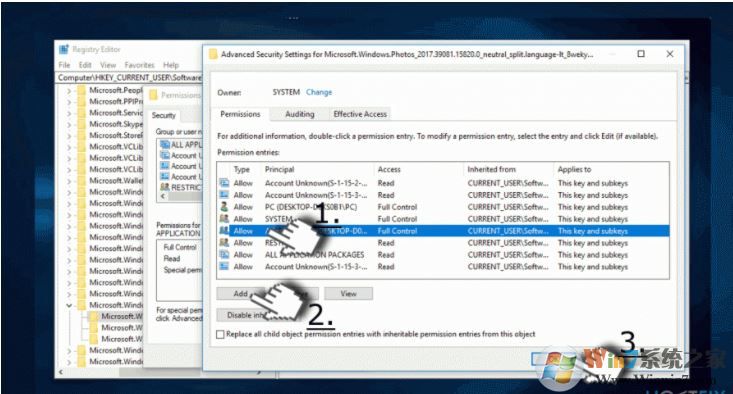733x394 pixels.
Task: Expand the Microsoft.Walle registry key
Action: click(x=69, y=181)
